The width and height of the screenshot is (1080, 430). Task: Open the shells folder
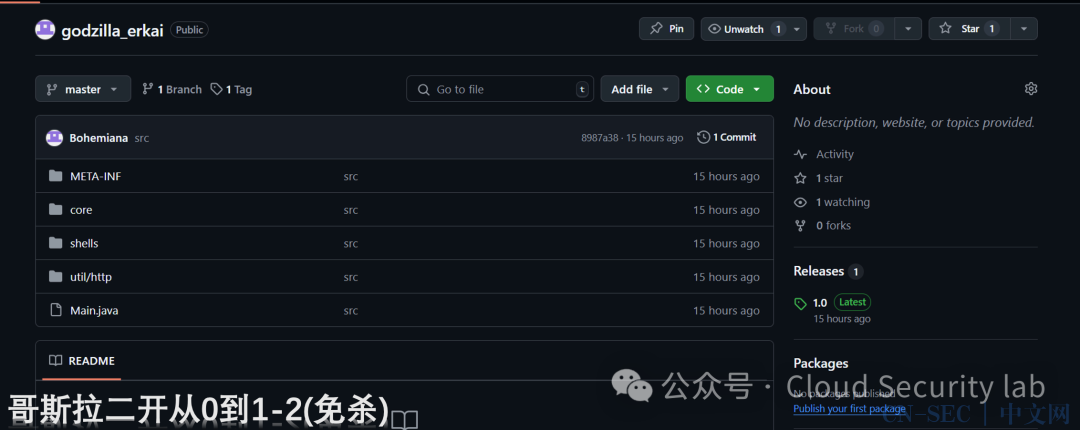tap(84, 243)
